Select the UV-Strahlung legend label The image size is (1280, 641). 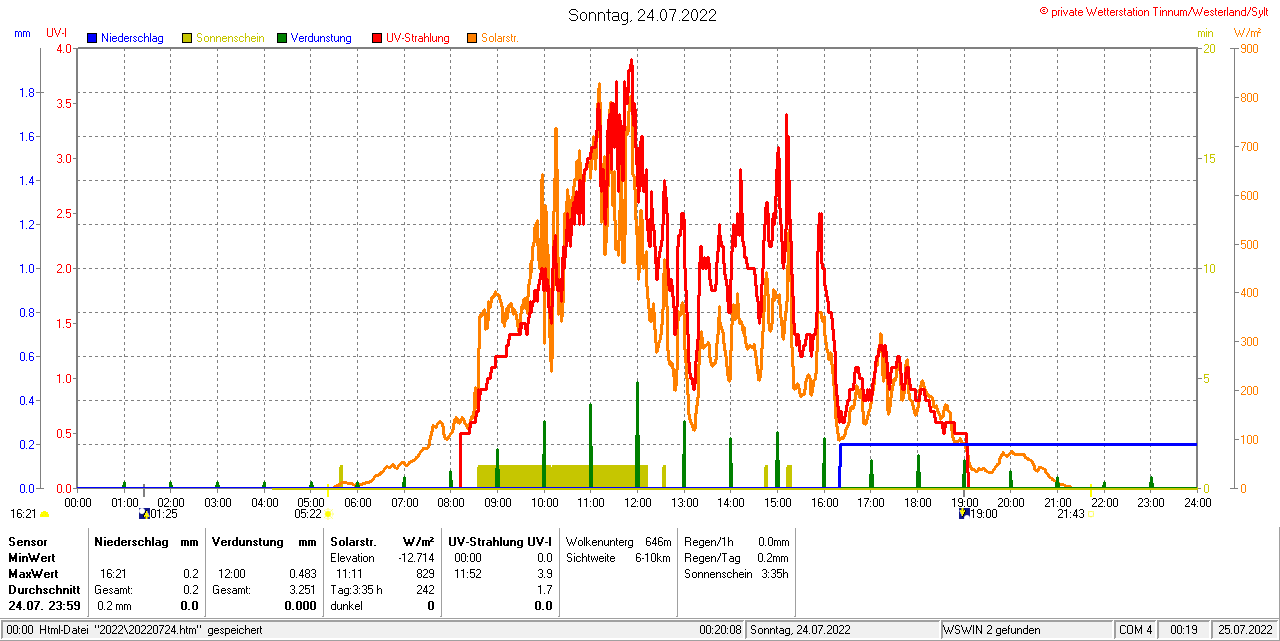[x=419, y=38]
